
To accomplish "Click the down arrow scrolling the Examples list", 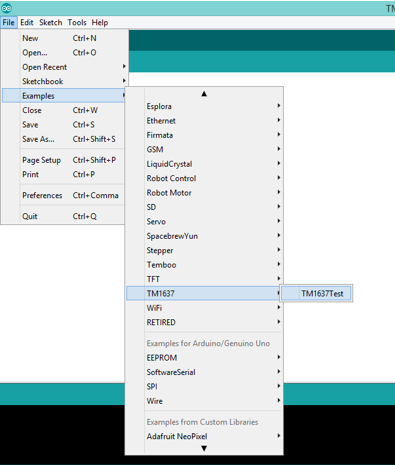I will (204, 448).
